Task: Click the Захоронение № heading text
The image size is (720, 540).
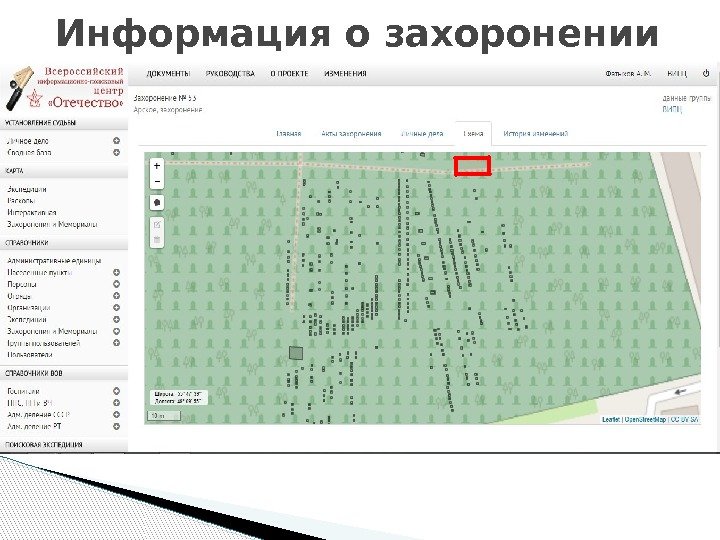Action: tap(165, 98)
